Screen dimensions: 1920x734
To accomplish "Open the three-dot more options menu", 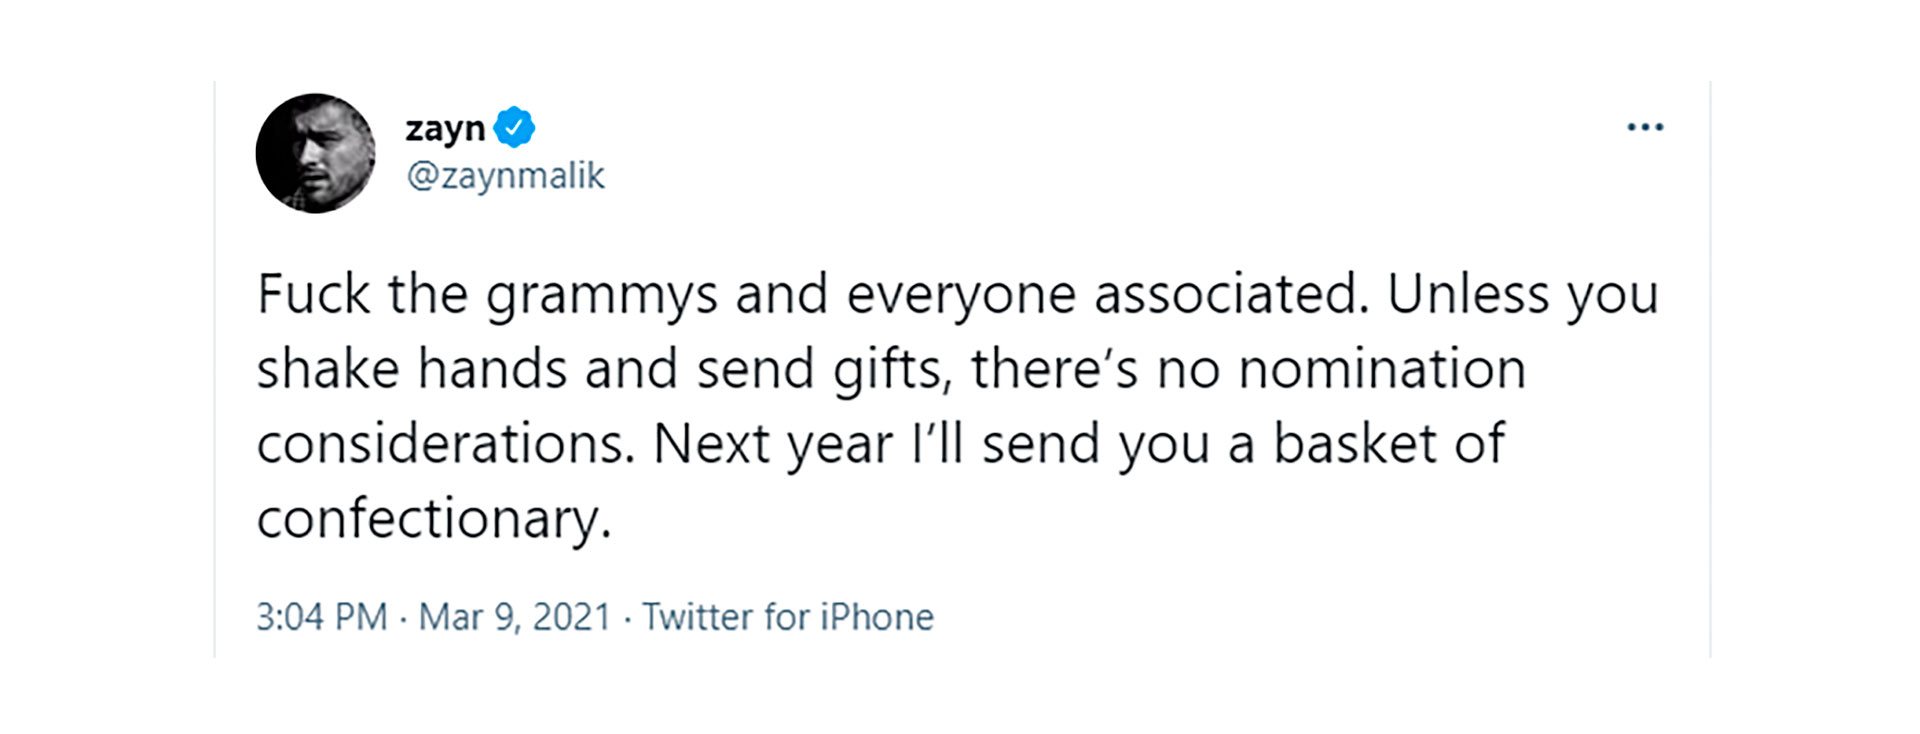I will (x=1645, y=127).
